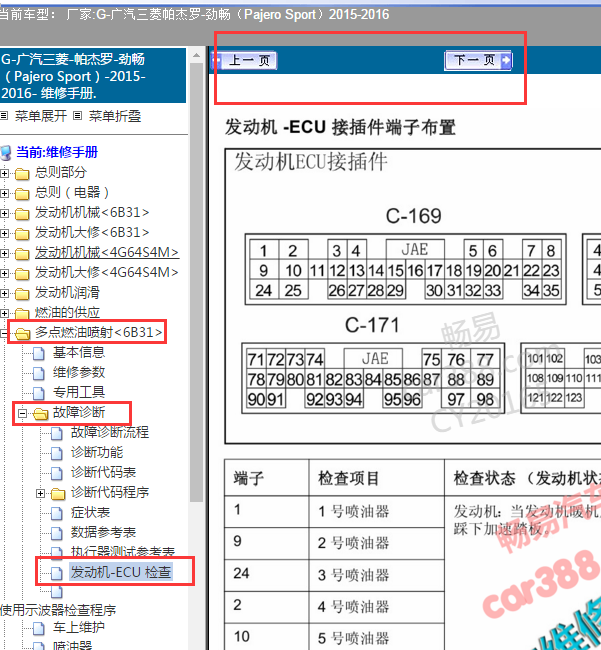Viewport: 601px width, 650px height.
Task: Click the 故障诊断 open folder icon
Action: tap(41, 413)
